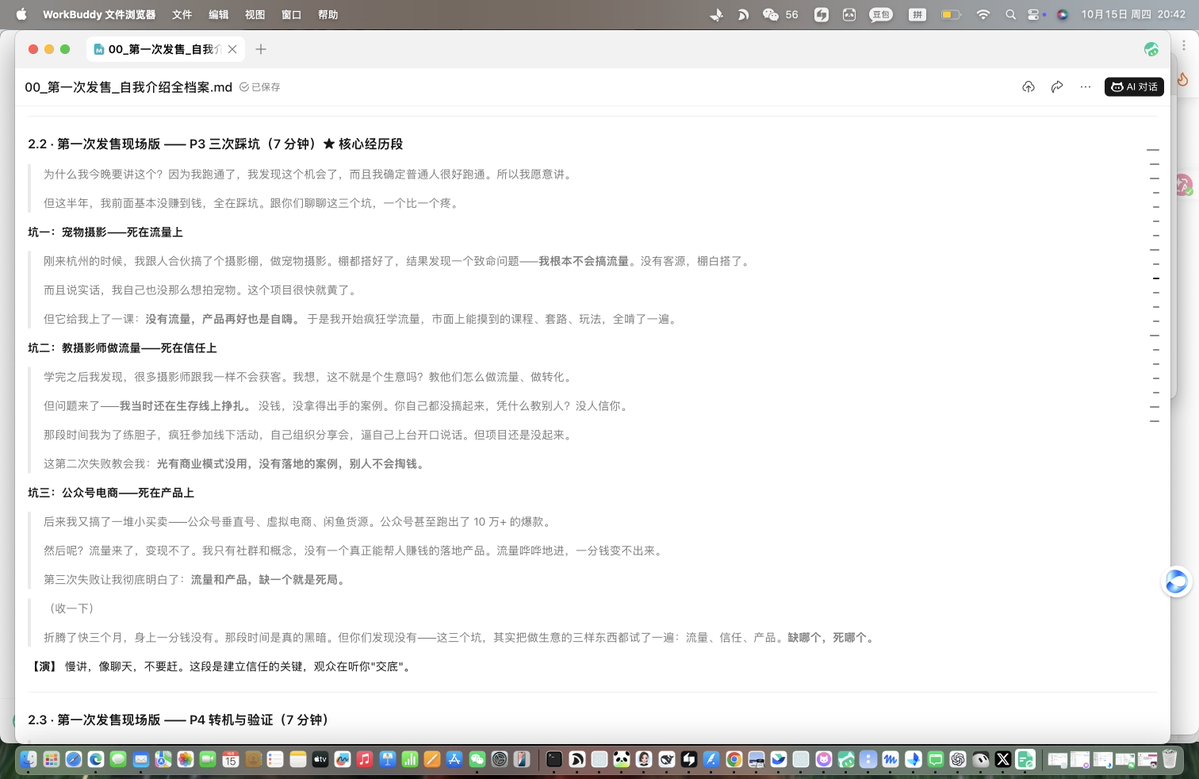Click the （收一下） line
The width and height of the screenshot is (1199, 779).
(71, 609)
